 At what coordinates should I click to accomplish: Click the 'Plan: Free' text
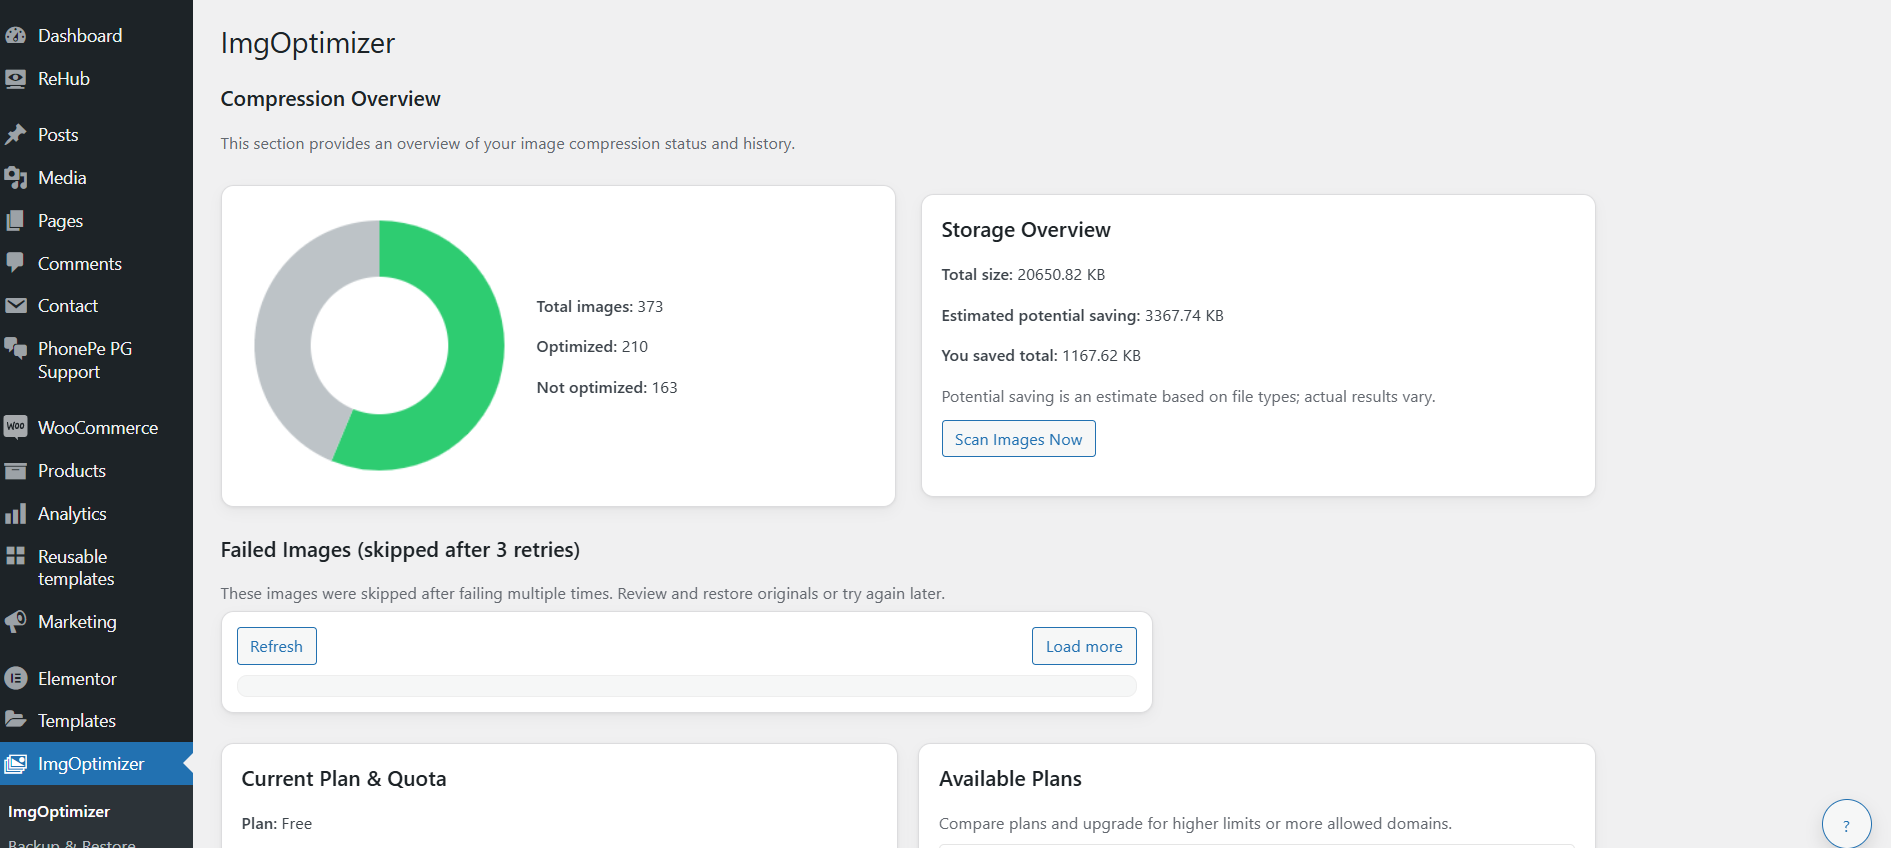(277, 824)
